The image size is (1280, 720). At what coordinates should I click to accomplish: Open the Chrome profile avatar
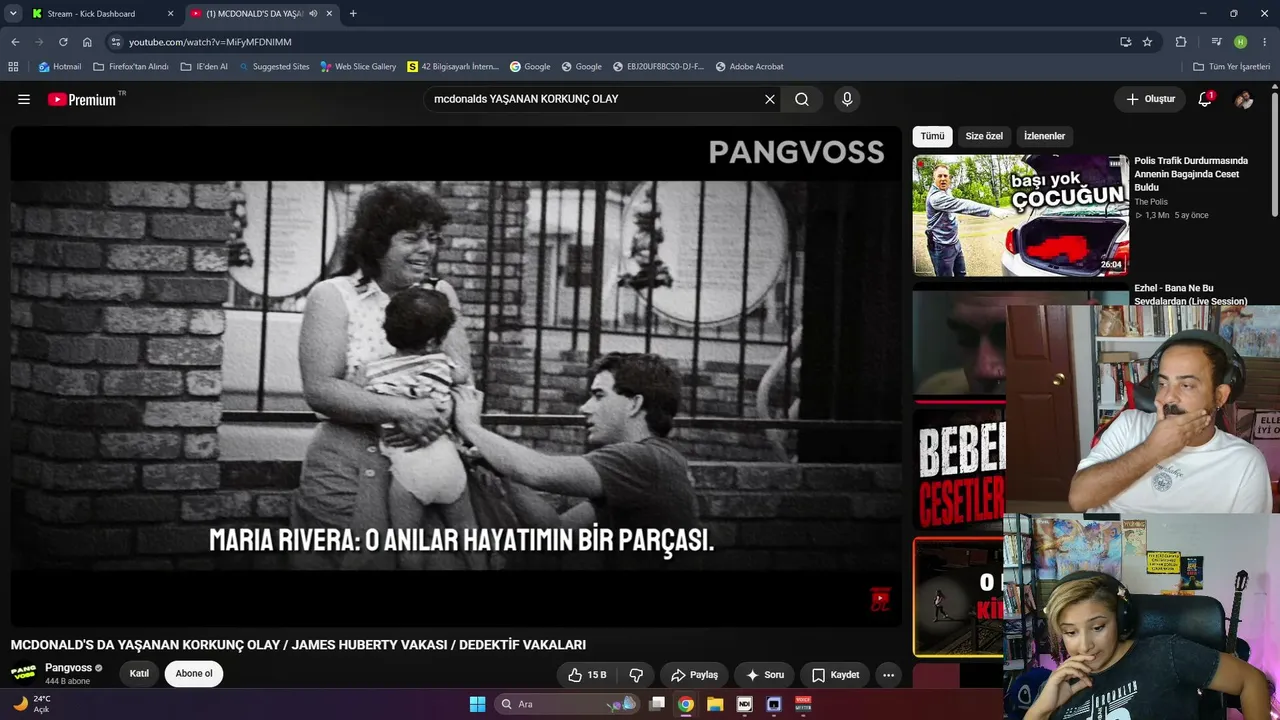[x=1240, y=42]
